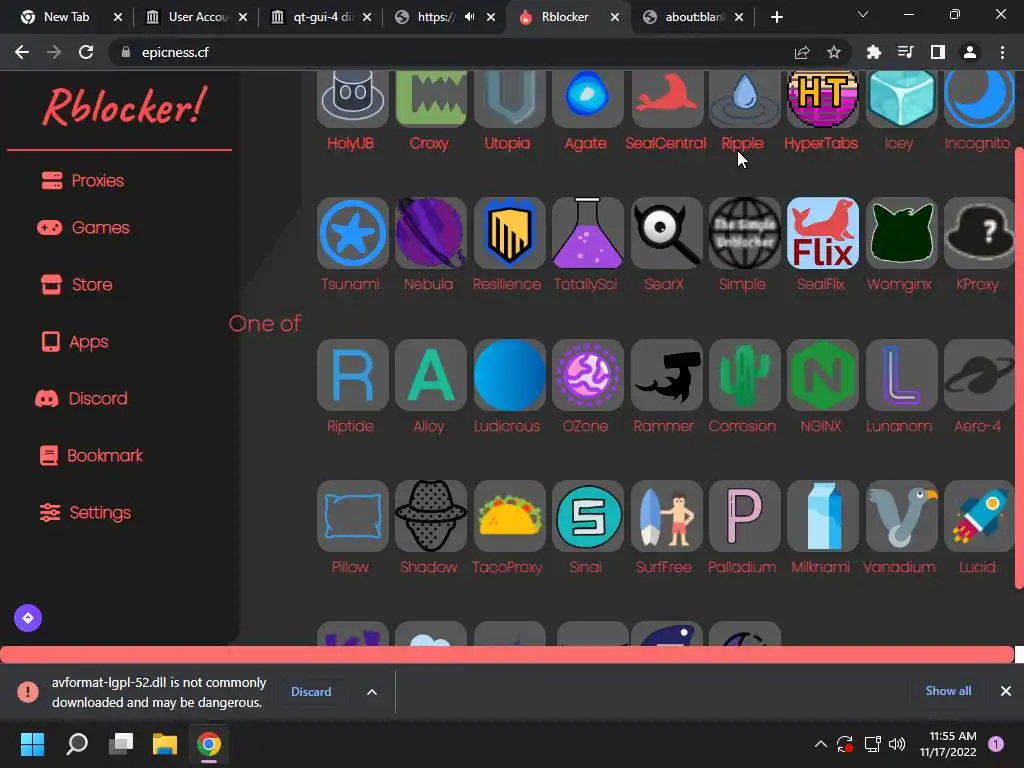Click the purple floating round button
The image size is (1024, 768).
coord(28,618)
